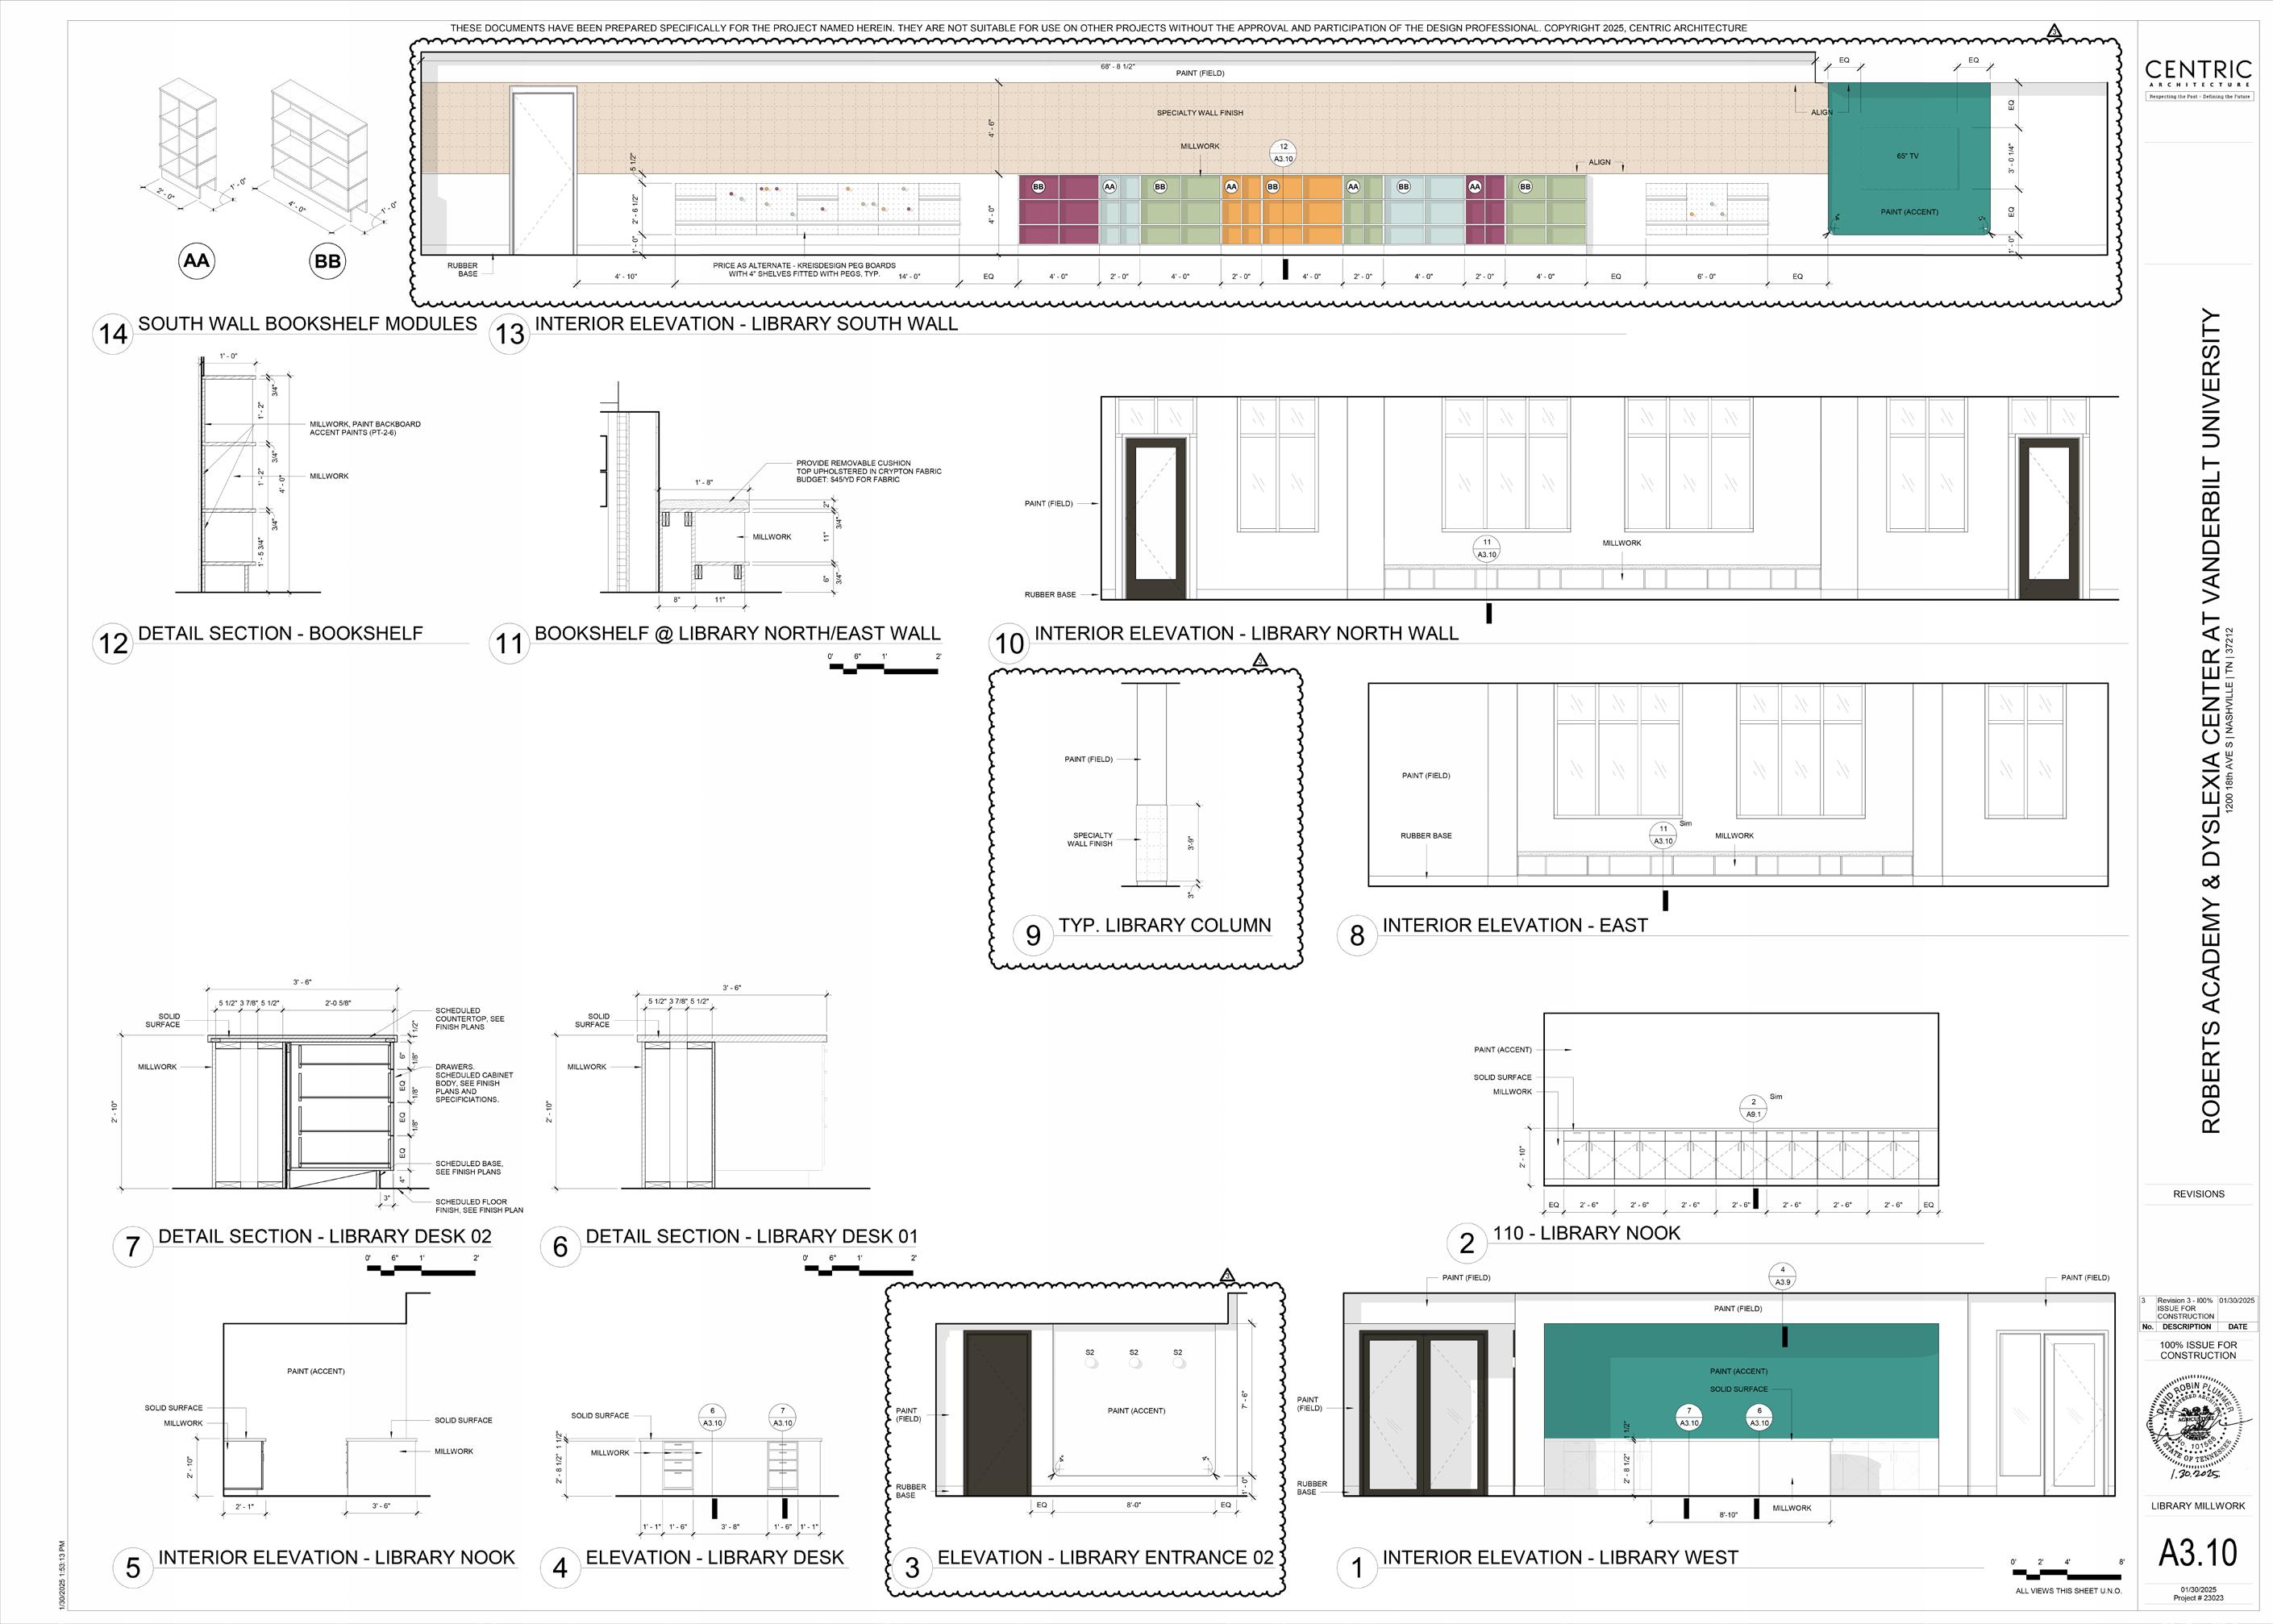Image resolution: width=2273 pixels, height=1624 pixels.
Task: Click the teal accent paint panel with 65" TV
Action: coord(1908,160)
